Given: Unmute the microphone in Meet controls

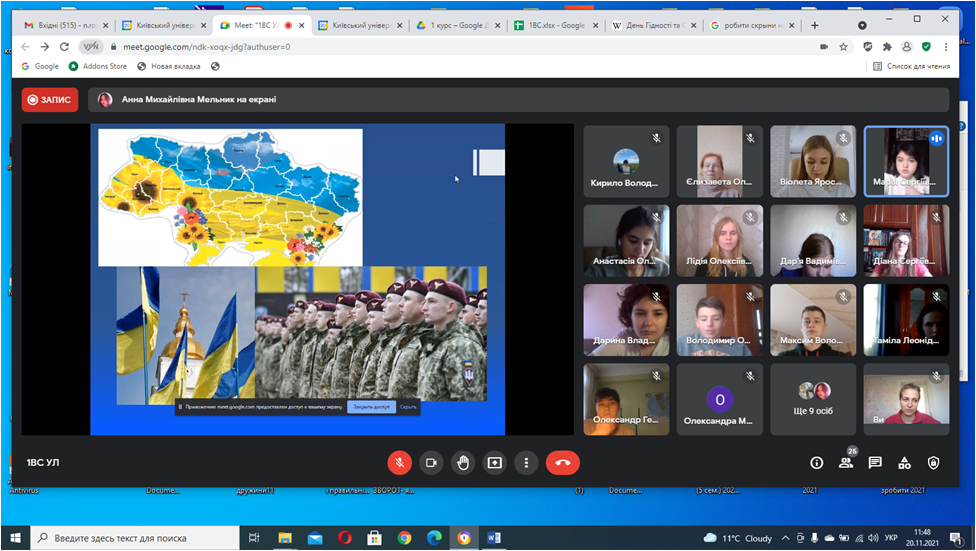Looking at the screenshot, I should coord(400,463).
